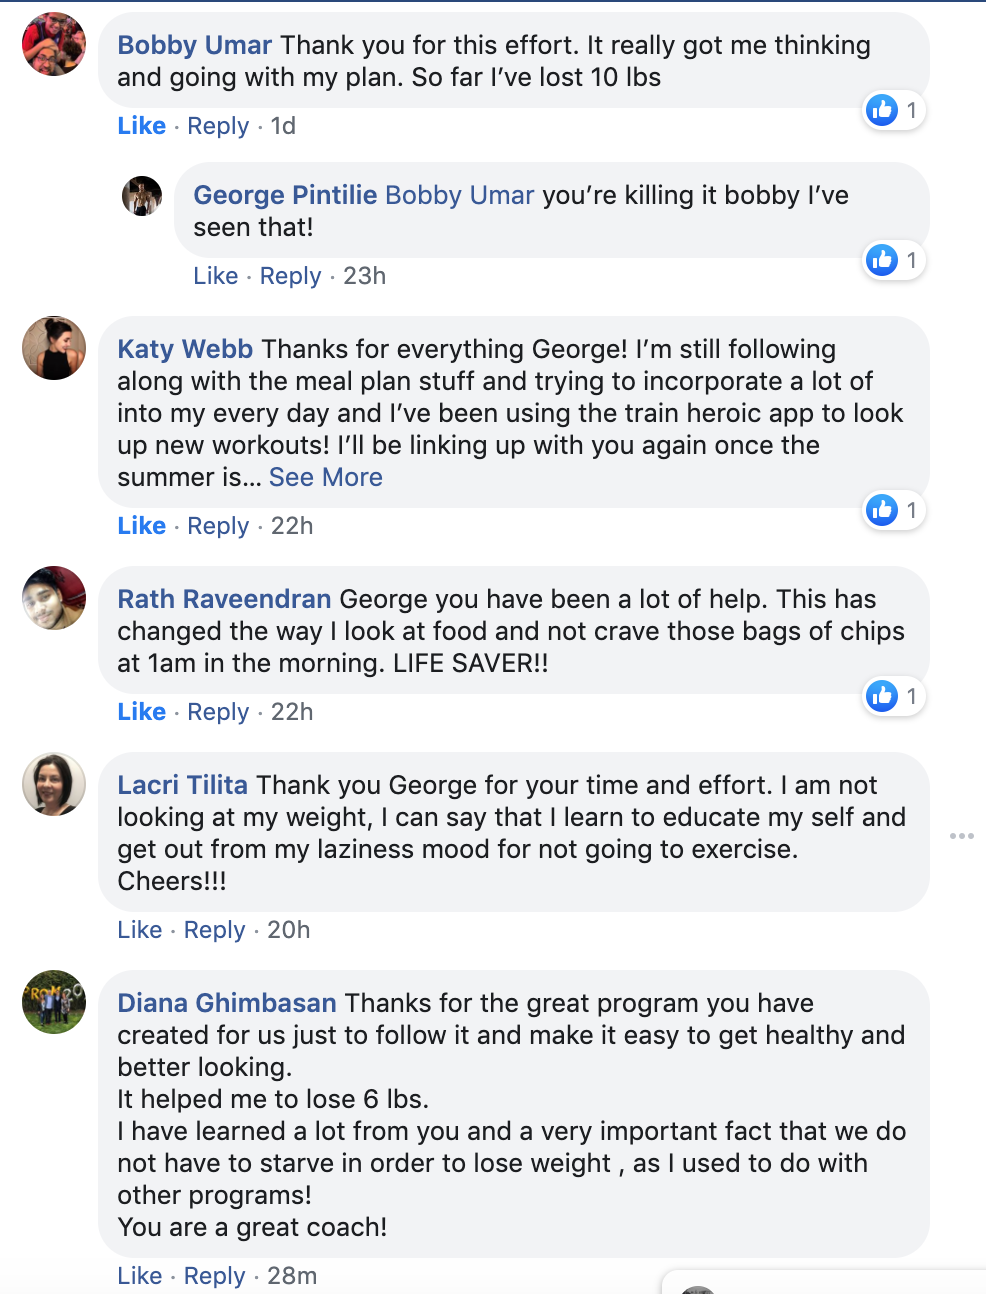Reply to Rath Raveendran's comment
The width and height of the screenshot is (986, 1294).
218,712
